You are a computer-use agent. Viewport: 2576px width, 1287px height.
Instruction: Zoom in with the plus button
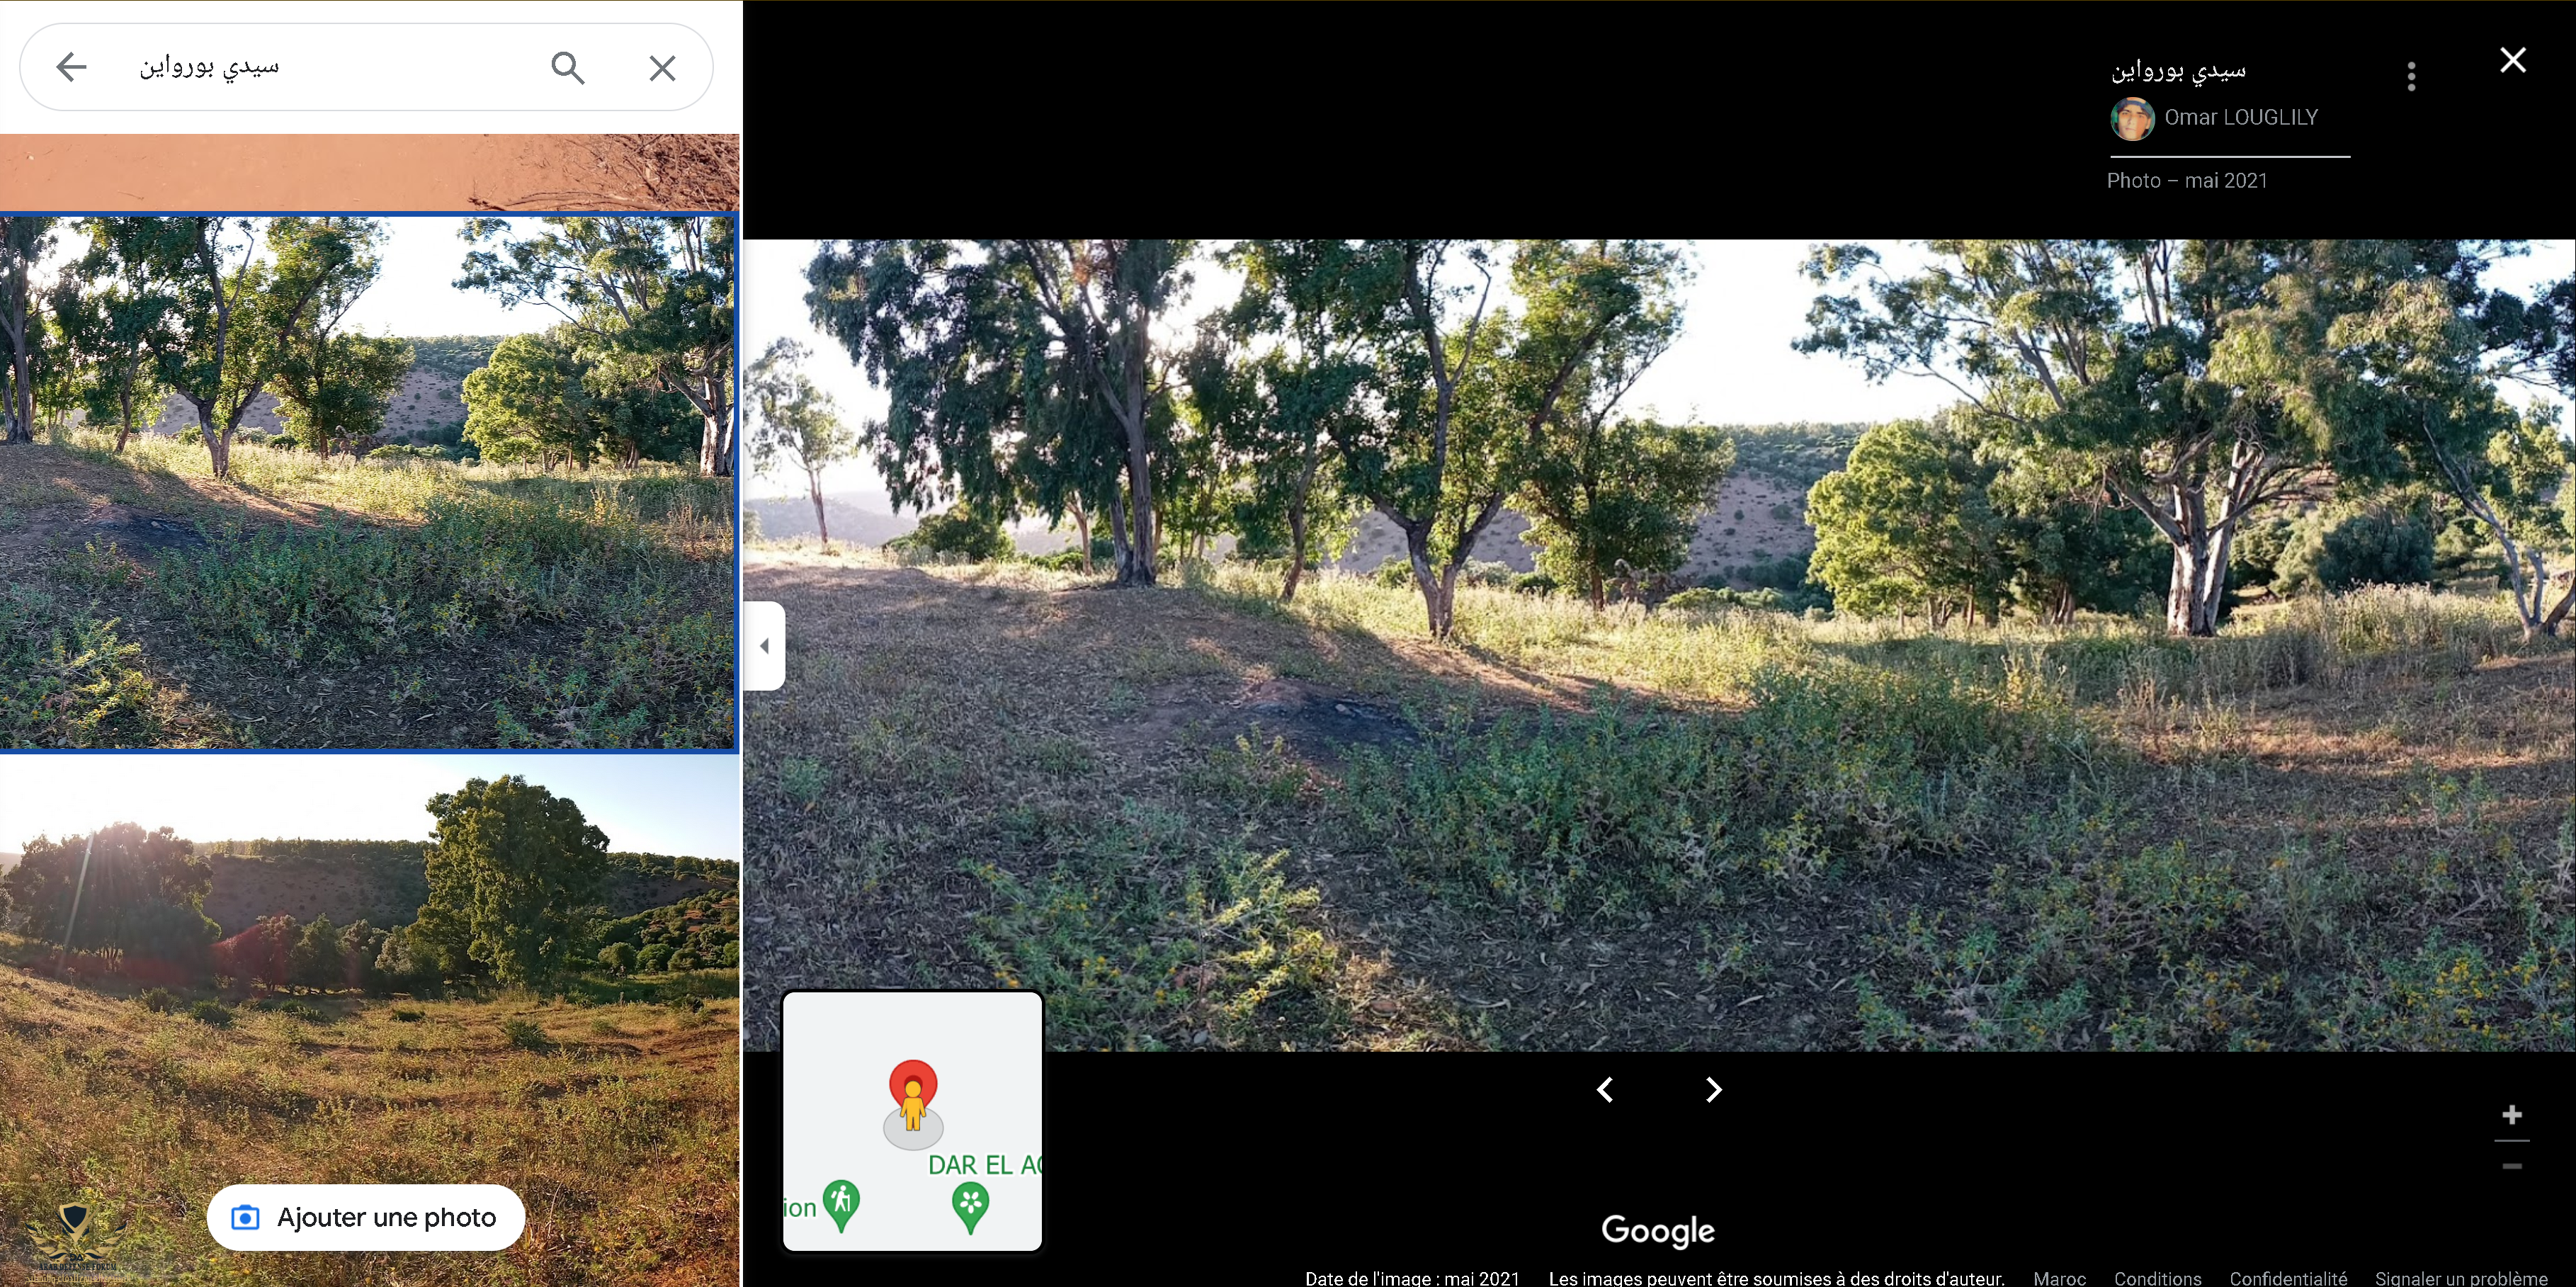(x=2511, y=1115)
